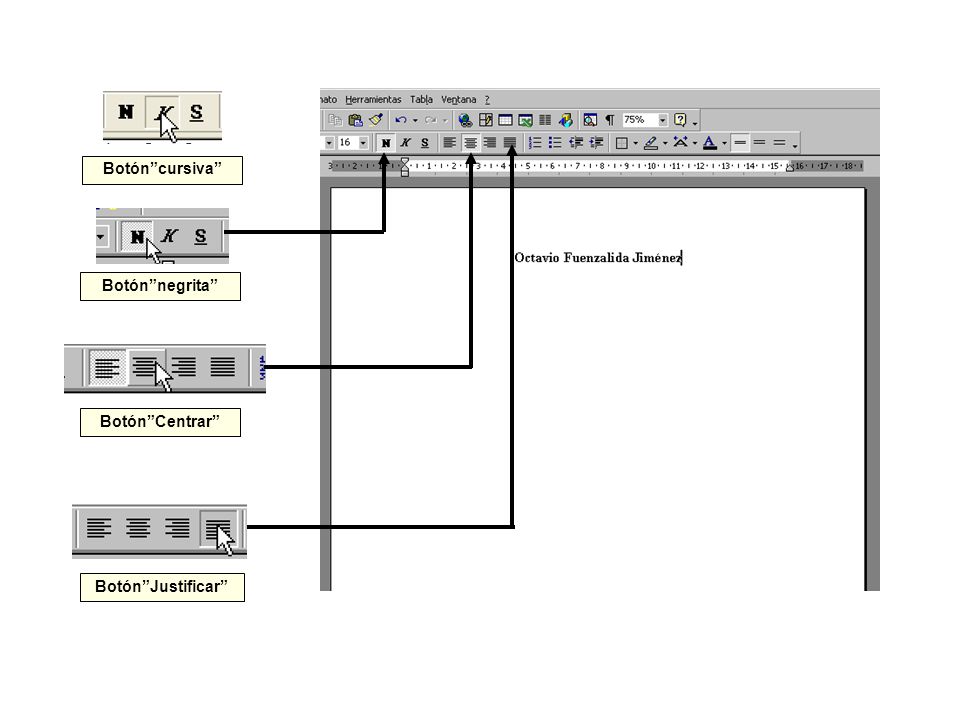Screen dimensions: 960x720
Task: Click the Paste clipboard icon
Action: click(x=355, y=120)
